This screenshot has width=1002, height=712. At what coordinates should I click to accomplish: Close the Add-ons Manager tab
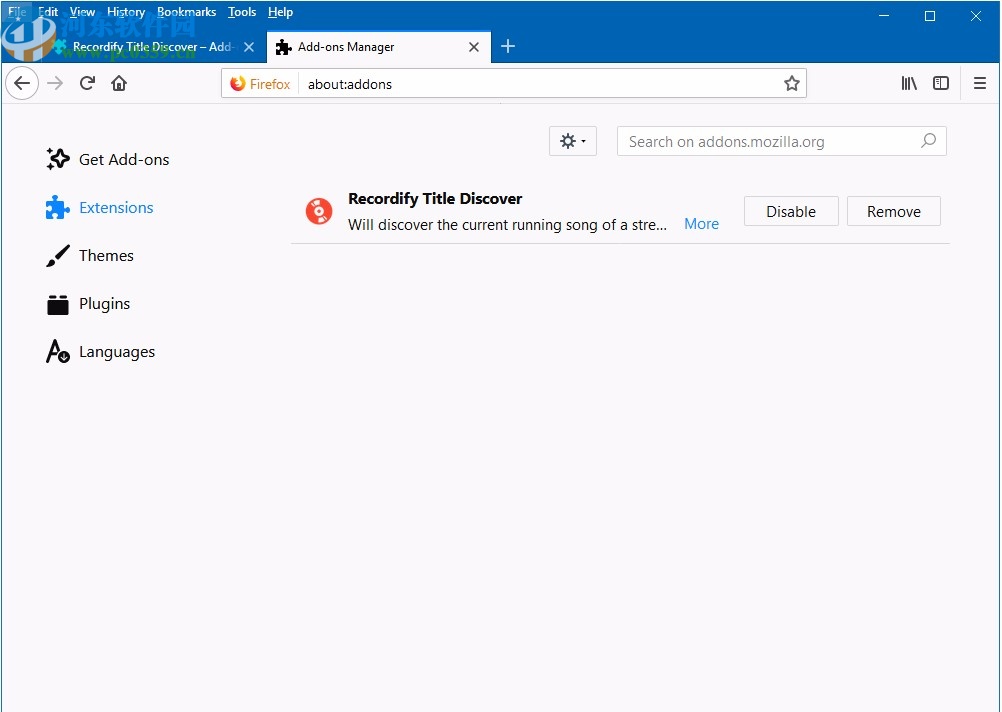click(x=474, y=47)
